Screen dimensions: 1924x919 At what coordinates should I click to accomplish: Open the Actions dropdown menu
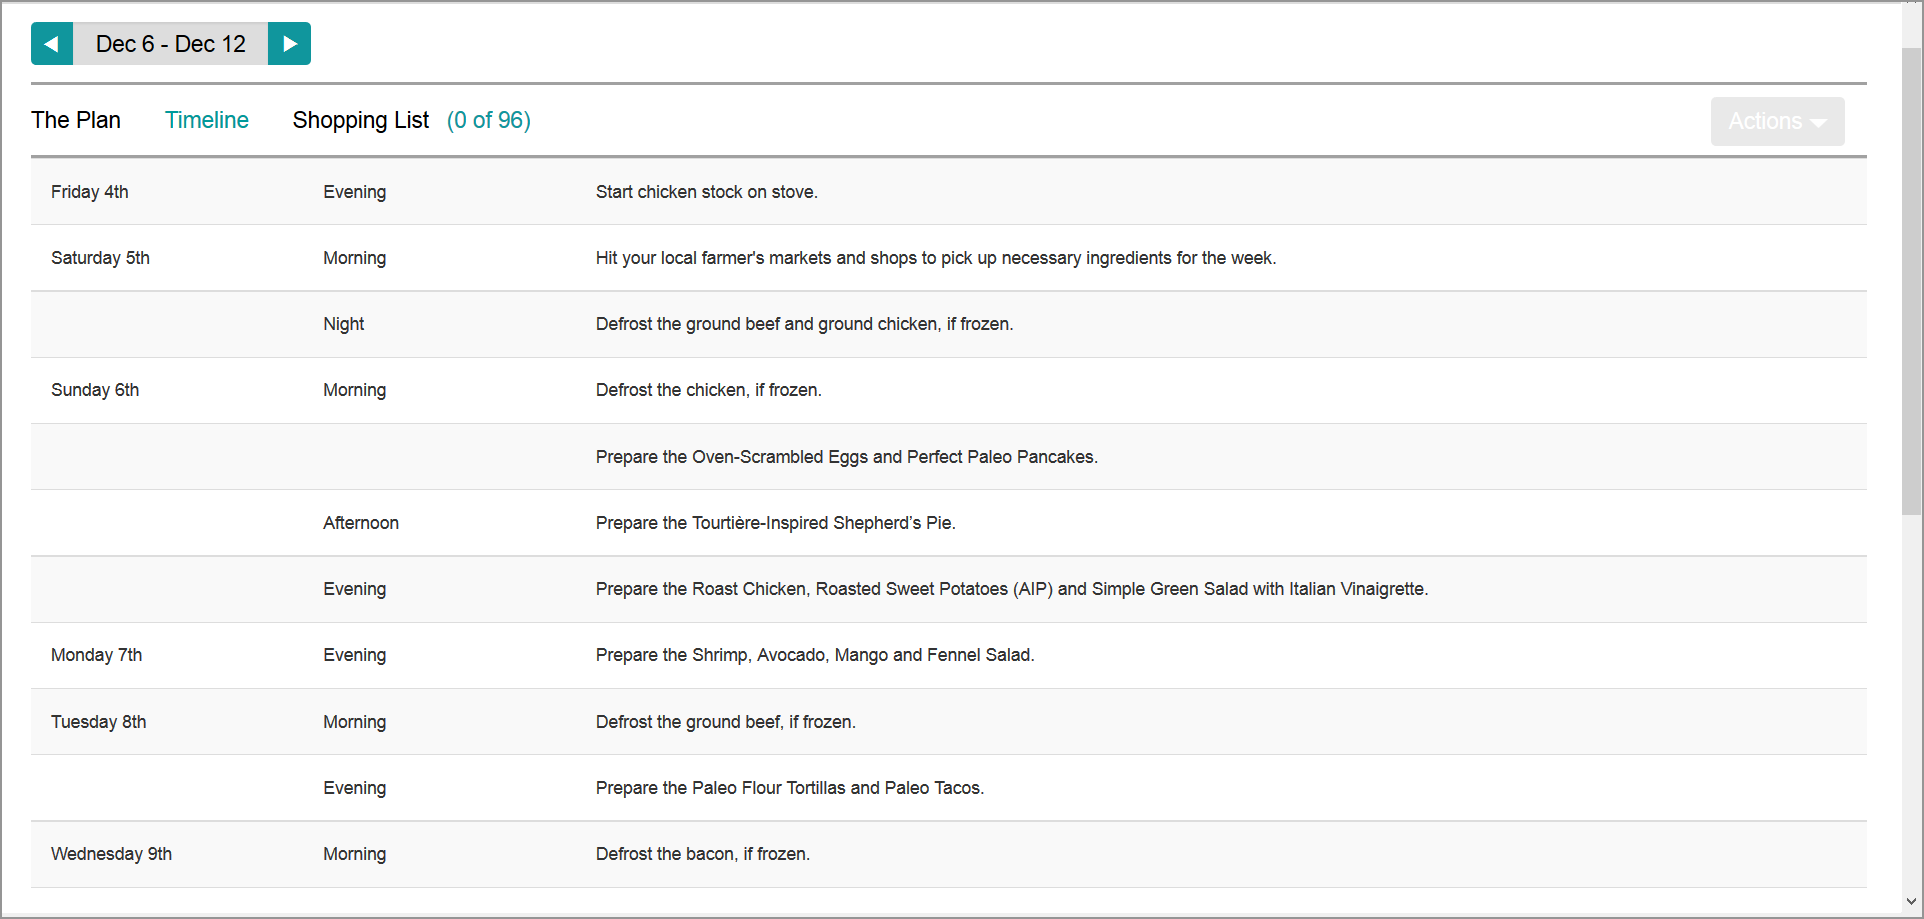click(1777, 121)
